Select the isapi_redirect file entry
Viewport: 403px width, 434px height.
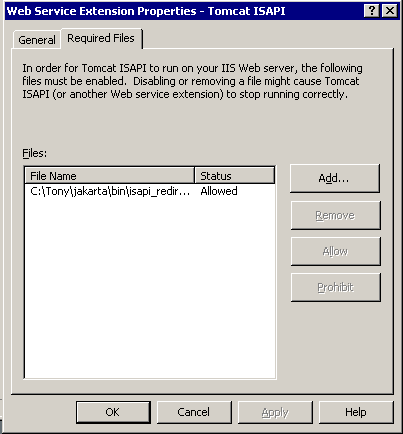pos(110,191)
